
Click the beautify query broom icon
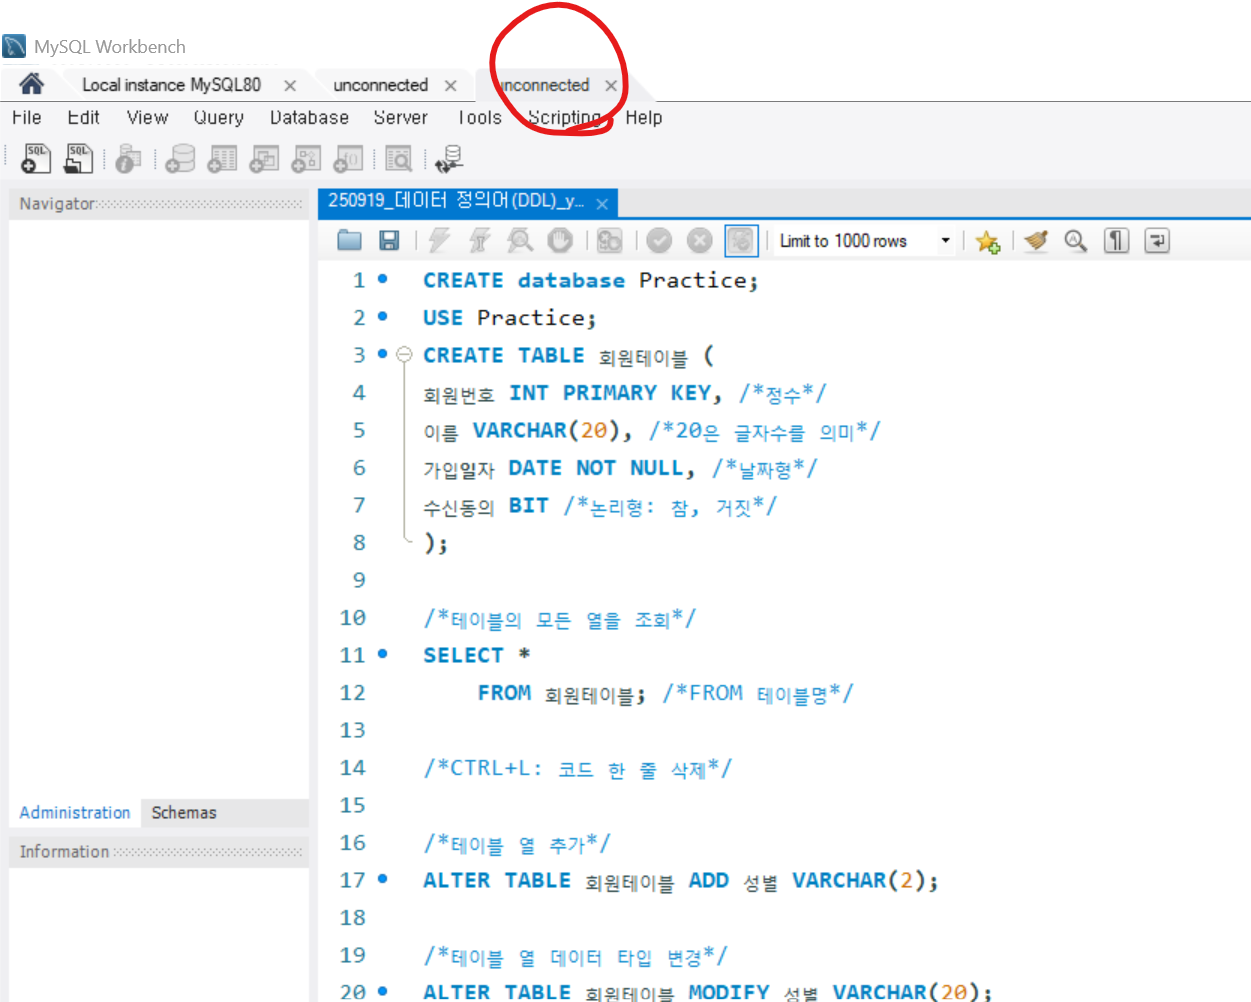coord(1036,241)
